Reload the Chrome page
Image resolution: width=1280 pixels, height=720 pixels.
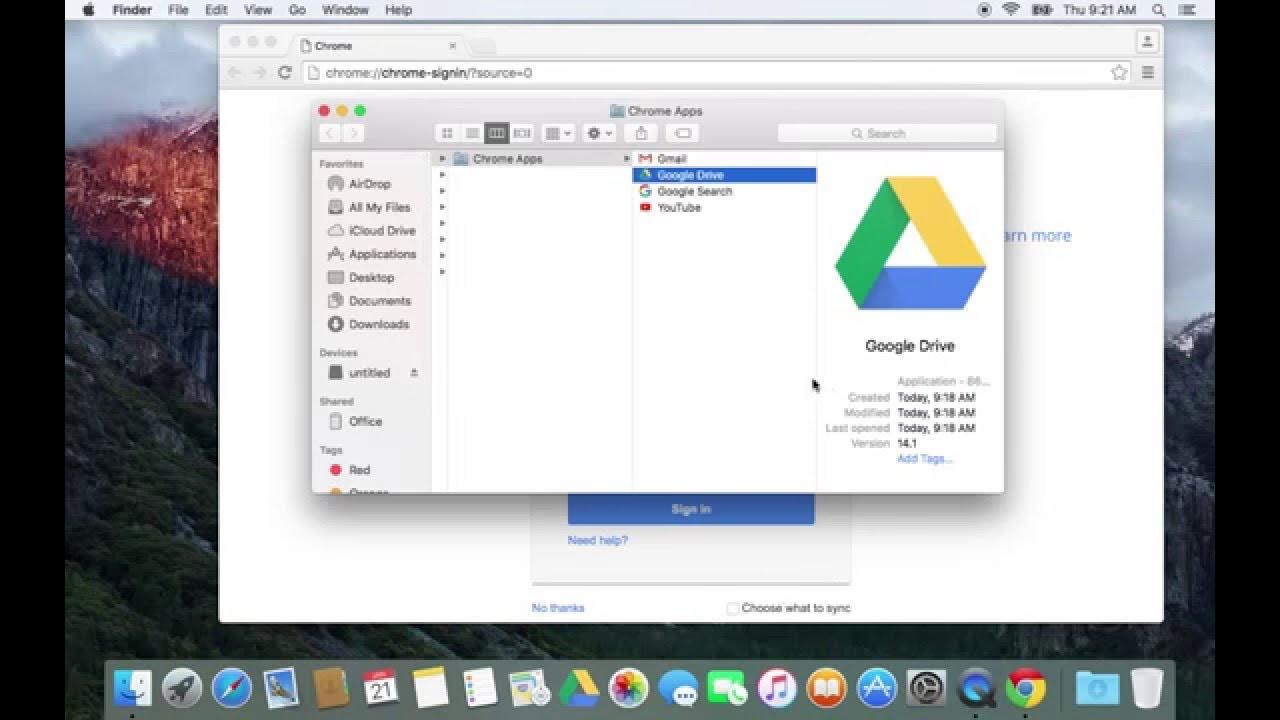[x=284, y=73]
